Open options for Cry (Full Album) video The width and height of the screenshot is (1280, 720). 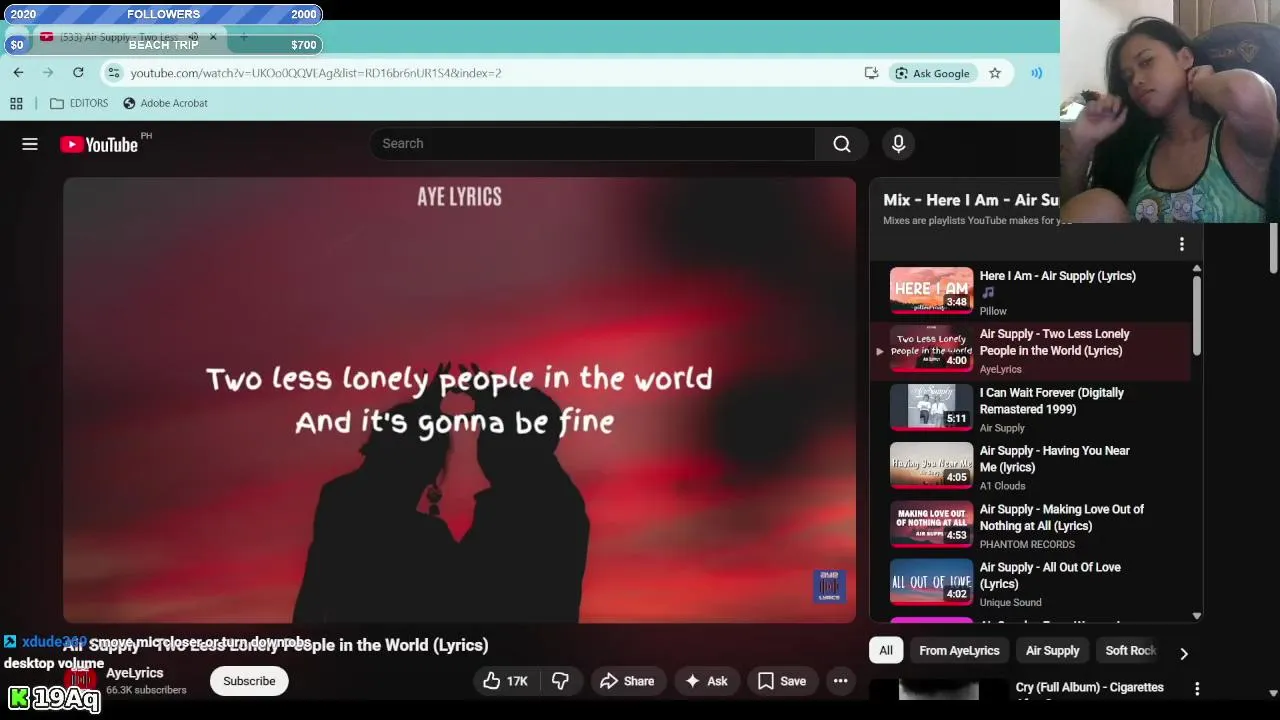click(1197, 688)
